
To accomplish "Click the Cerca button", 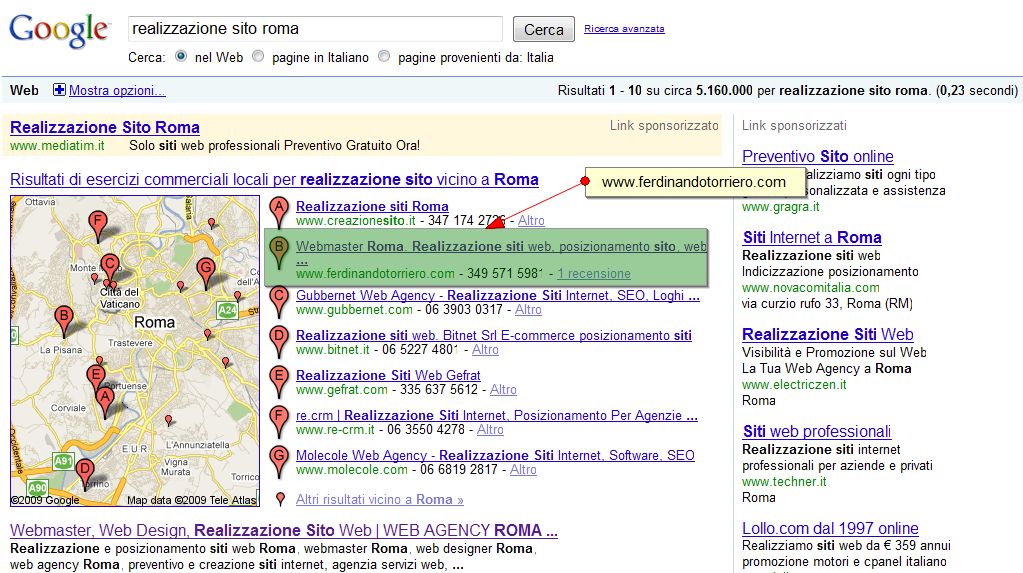I will point(543,29).
